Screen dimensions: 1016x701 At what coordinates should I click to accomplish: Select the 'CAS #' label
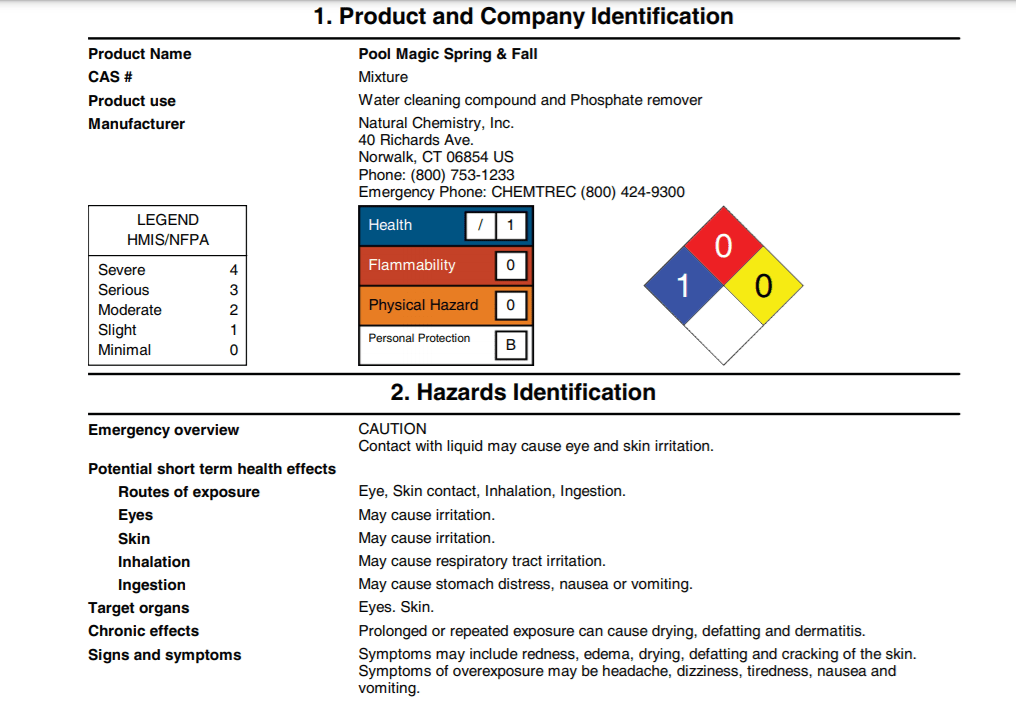(110, 77)
